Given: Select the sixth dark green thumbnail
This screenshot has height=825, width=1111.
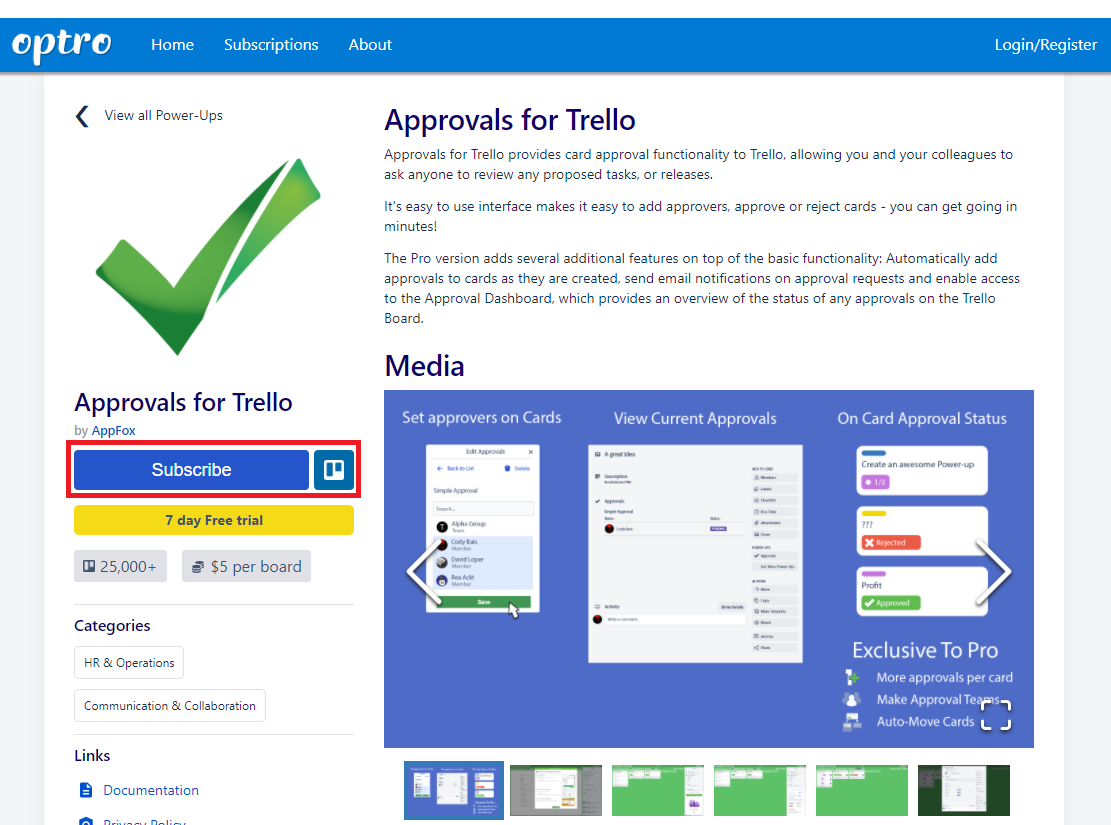Looking at the screenshot, I should point(964,790).
